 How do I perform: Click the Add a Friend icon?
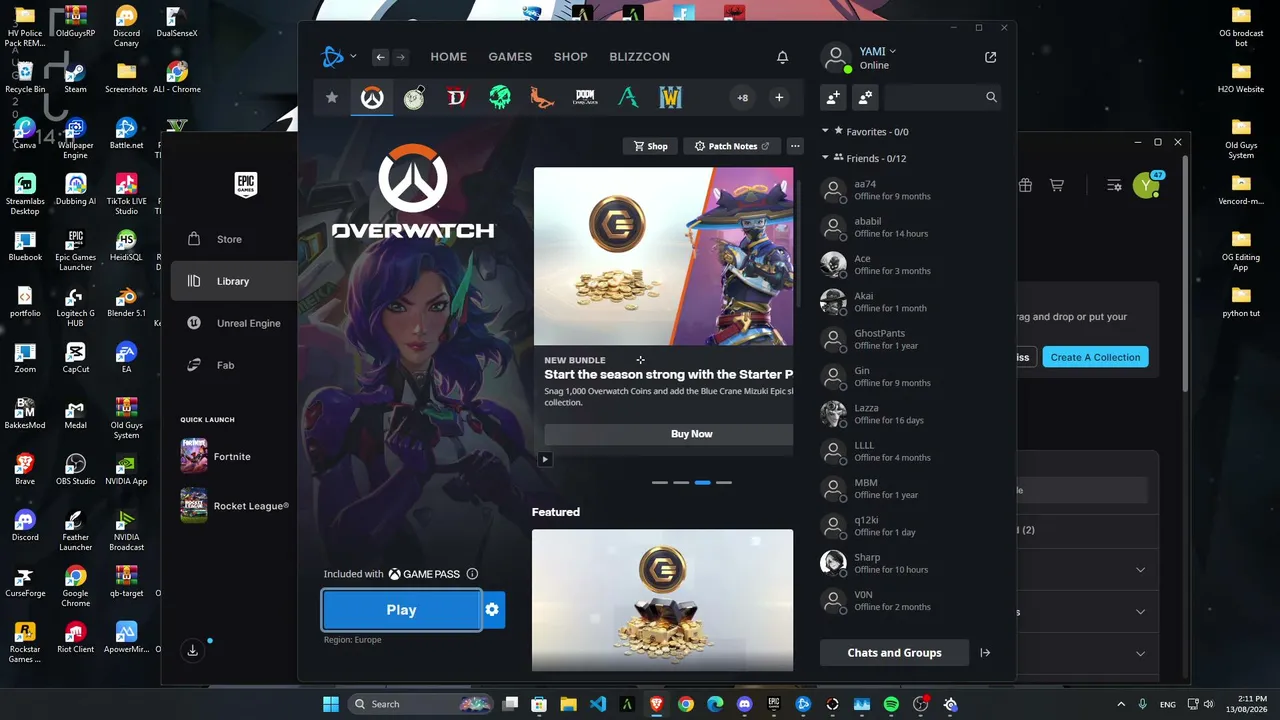[832, 97]
